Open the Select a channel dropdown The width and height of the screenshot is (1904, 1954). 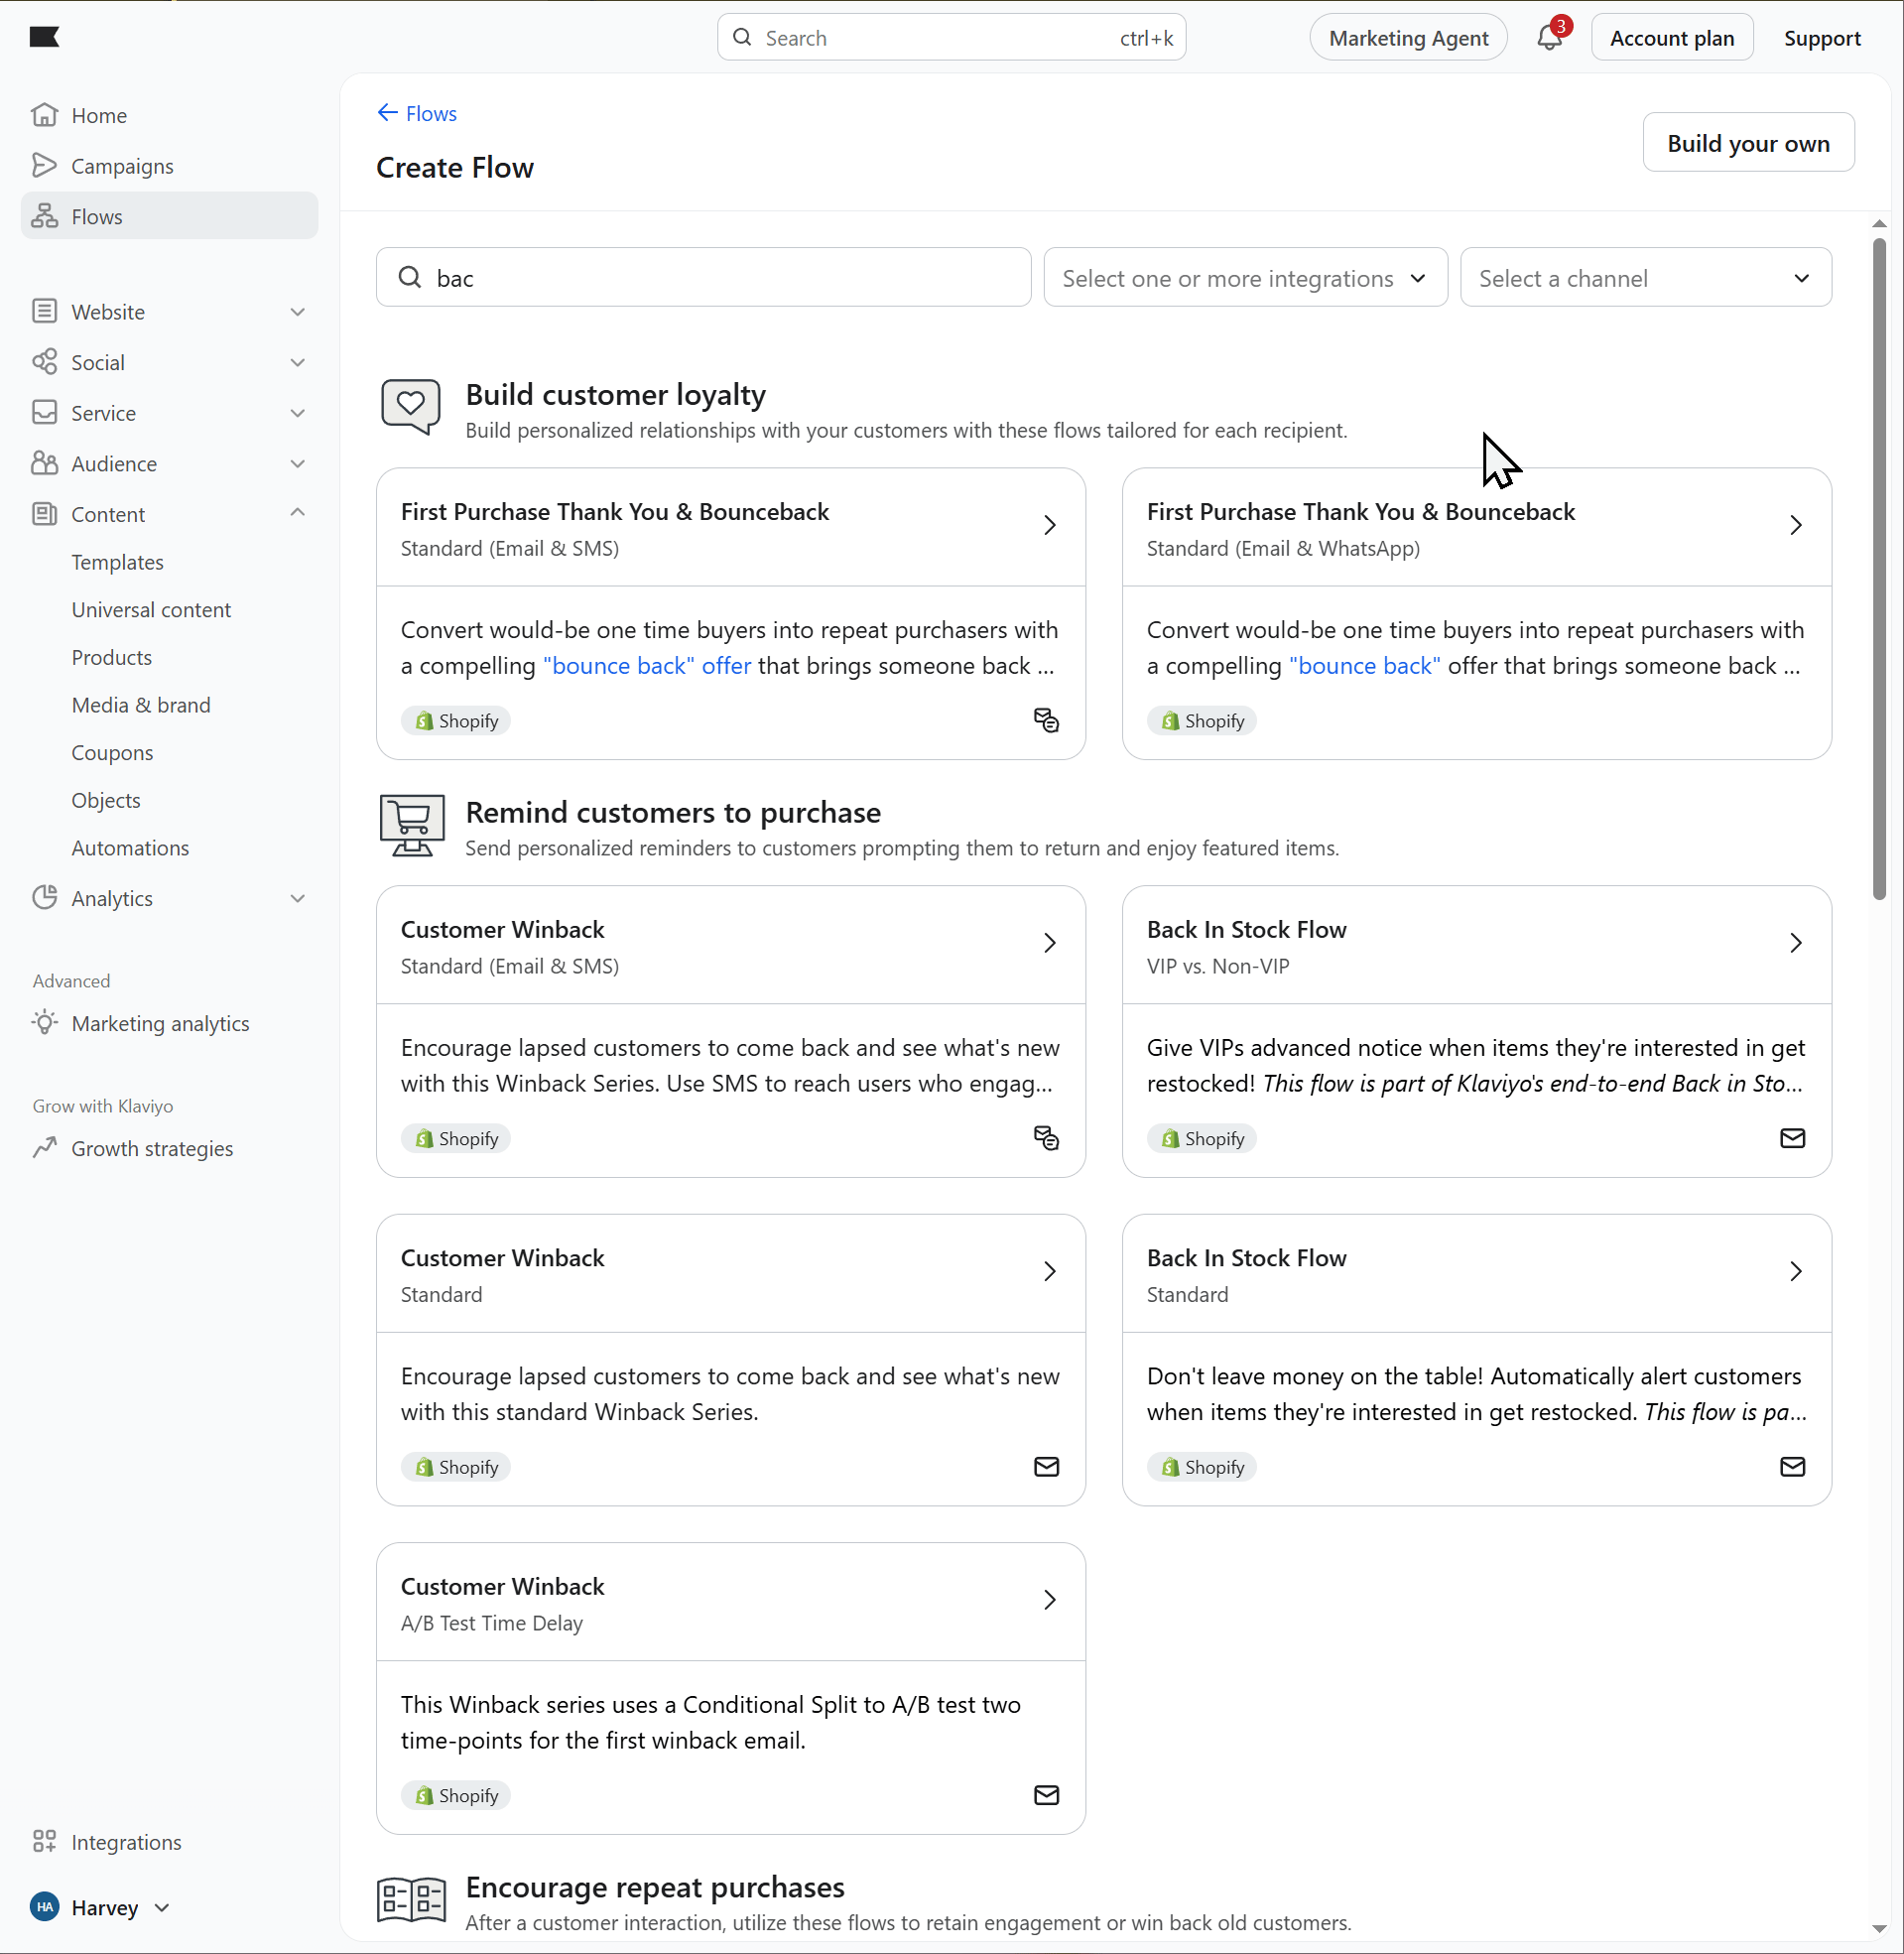(1645, 277)
